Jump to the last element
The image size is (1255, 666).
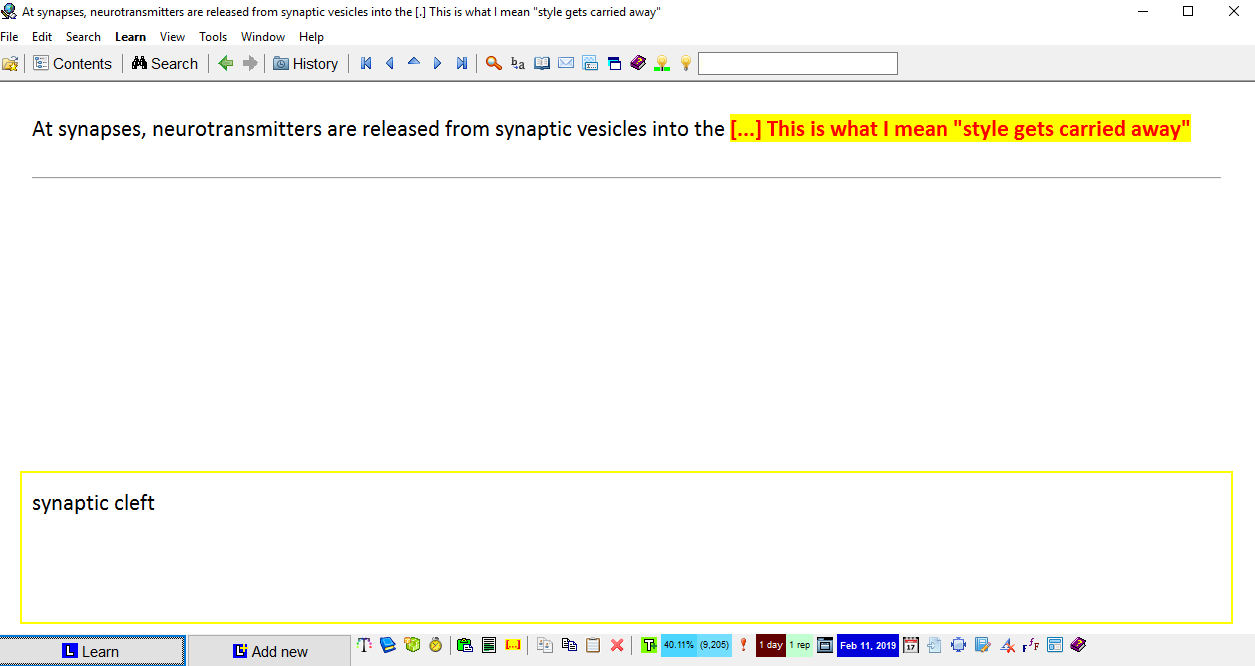click(462, 63)
